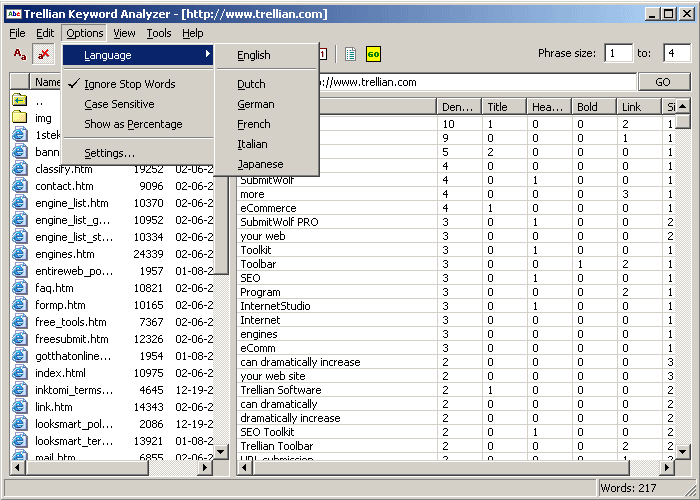Click the file icon beside entireweb_po
Image resolution: width=700 pixels, height=500 pixels.
pyautogui.click(x=19, y=271)
